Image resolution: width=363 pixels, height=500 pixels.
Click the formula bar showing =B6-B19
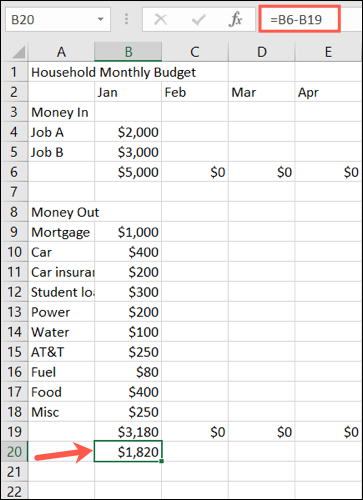(299, 20)
